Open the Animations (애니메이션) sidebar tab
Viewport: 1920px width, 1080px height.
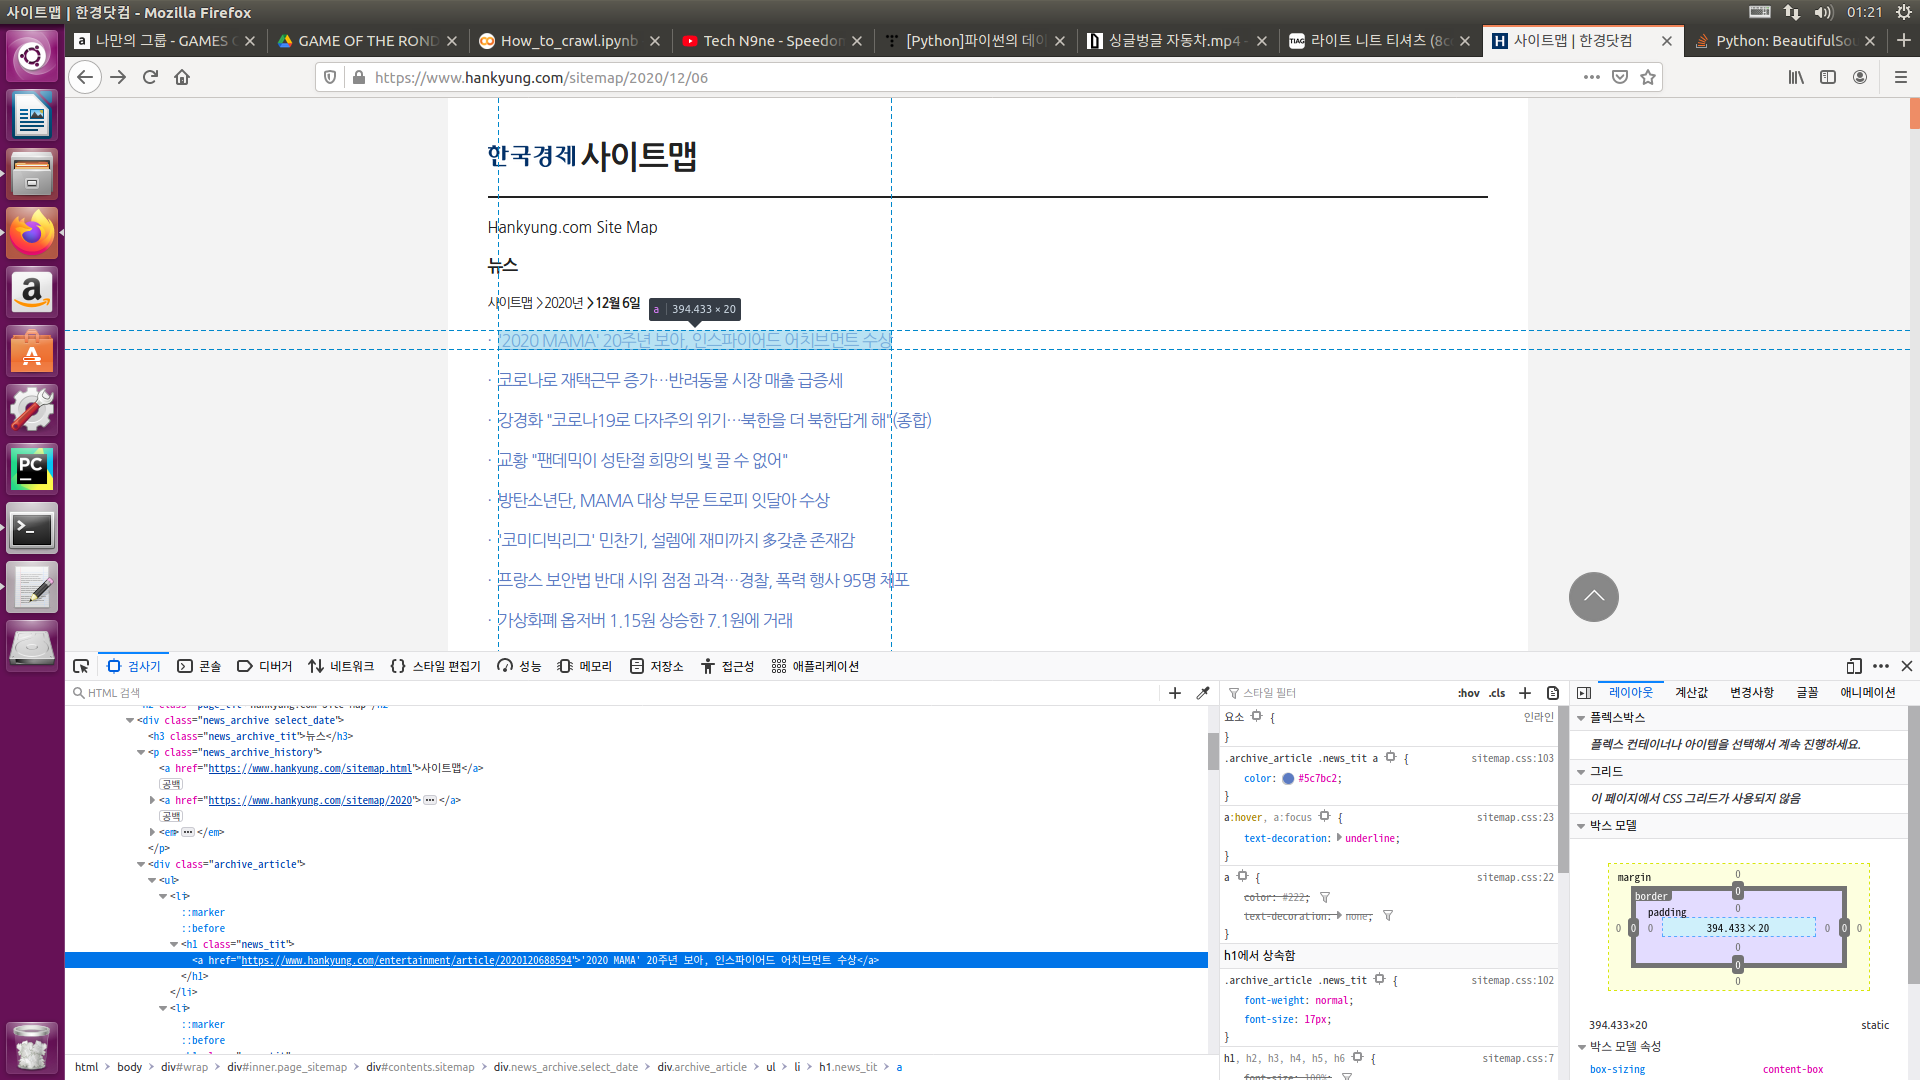(1868, 693)
